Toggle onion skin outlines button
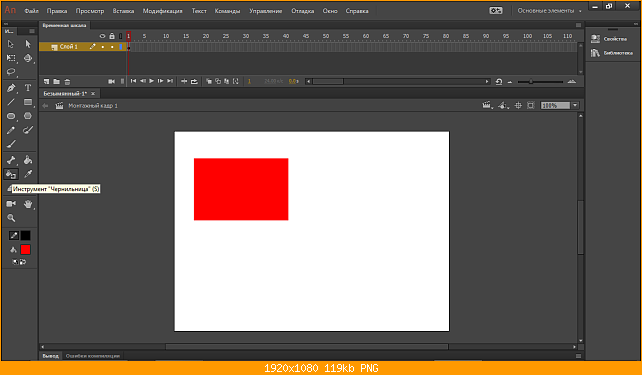Screen dimensions: 642x375 click(218, 81)
